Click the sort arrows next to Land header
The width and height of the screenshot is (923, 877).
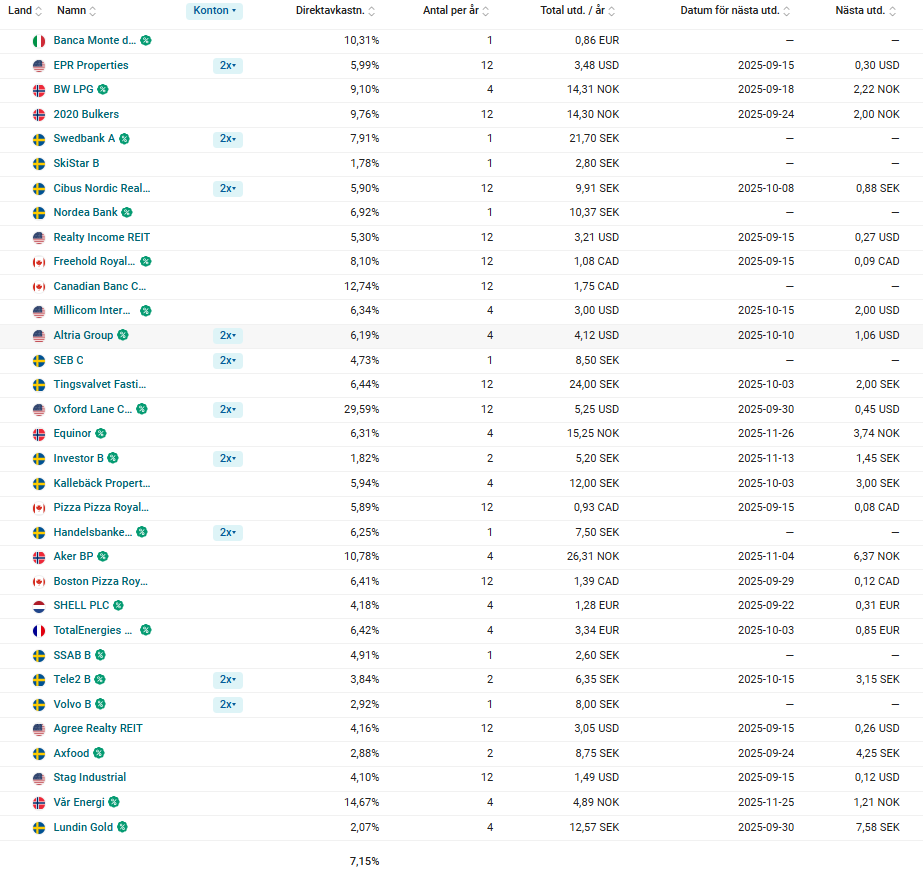coord(39,11)
